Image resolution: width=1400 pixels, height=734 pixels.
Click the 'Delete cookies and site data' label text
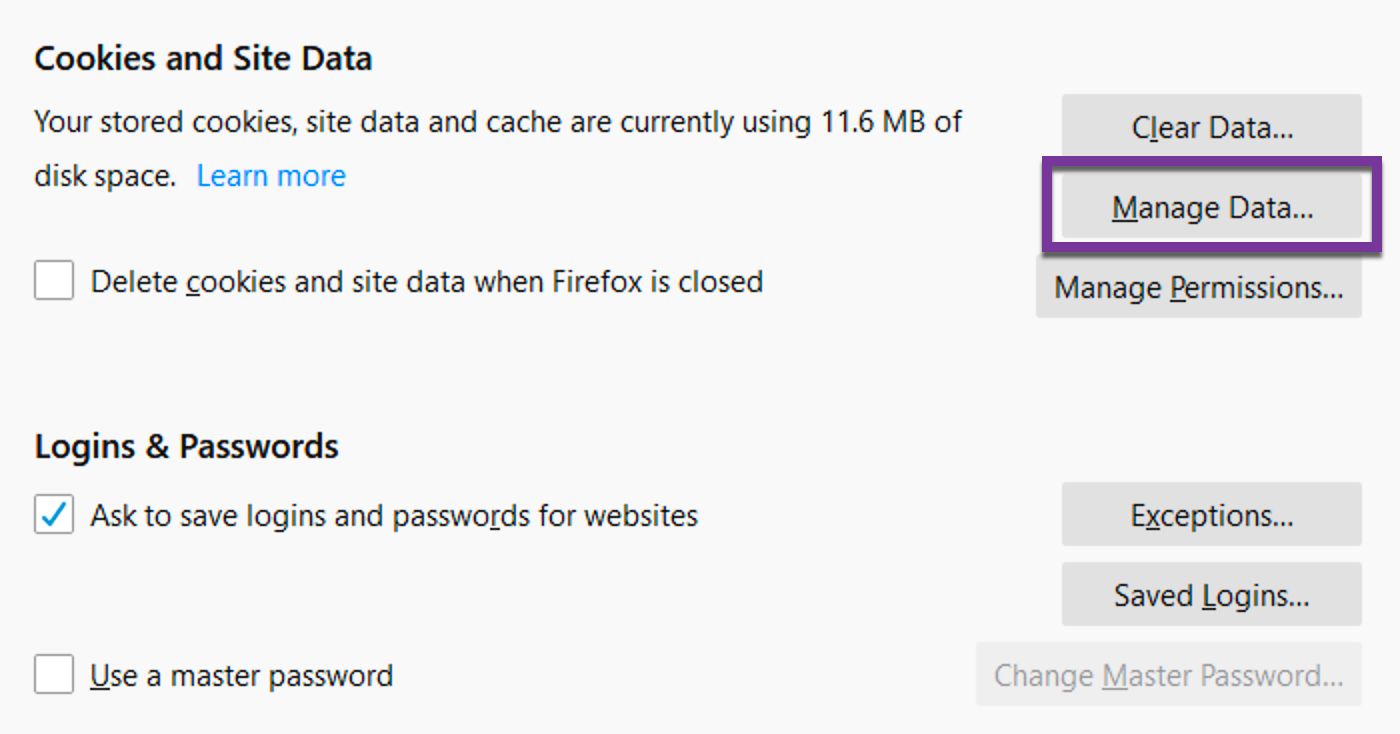click(427, 282)
